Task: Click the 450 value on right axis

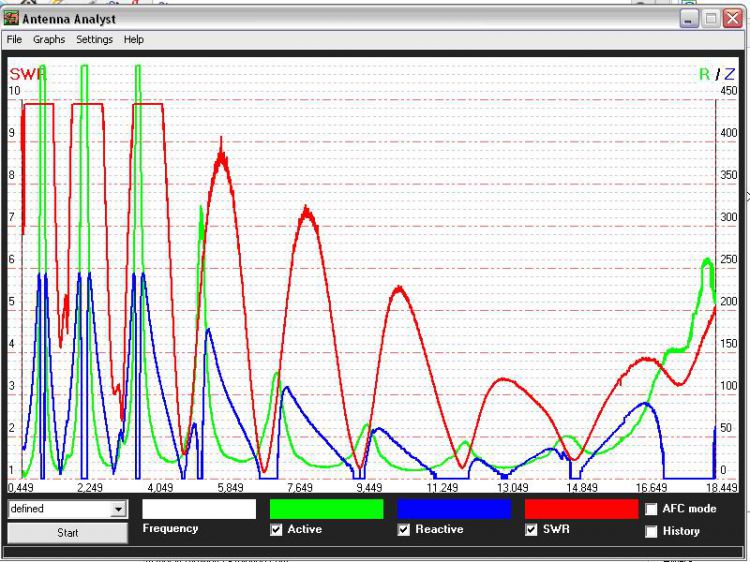Action: click(x=728, y=91)
